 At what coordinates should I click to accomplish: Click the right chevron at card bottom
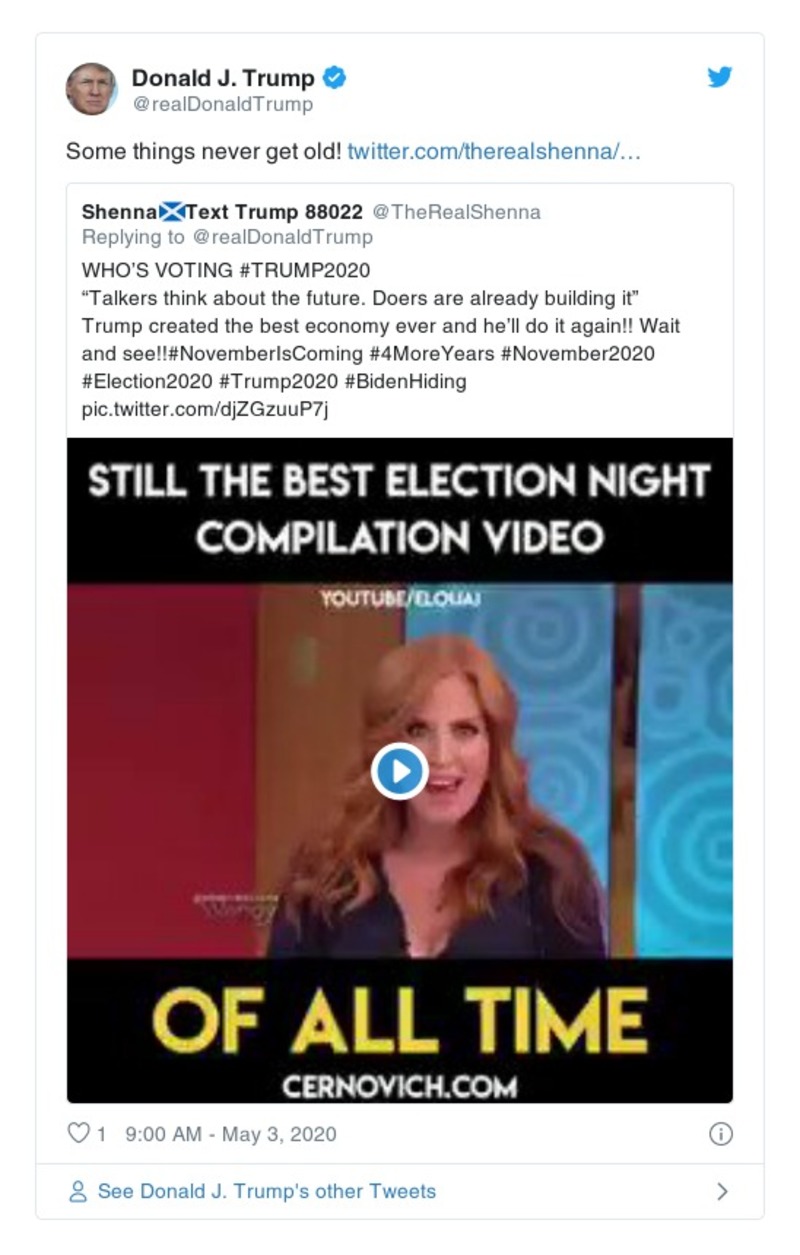pyautogui.click(x=722, y=1191)
